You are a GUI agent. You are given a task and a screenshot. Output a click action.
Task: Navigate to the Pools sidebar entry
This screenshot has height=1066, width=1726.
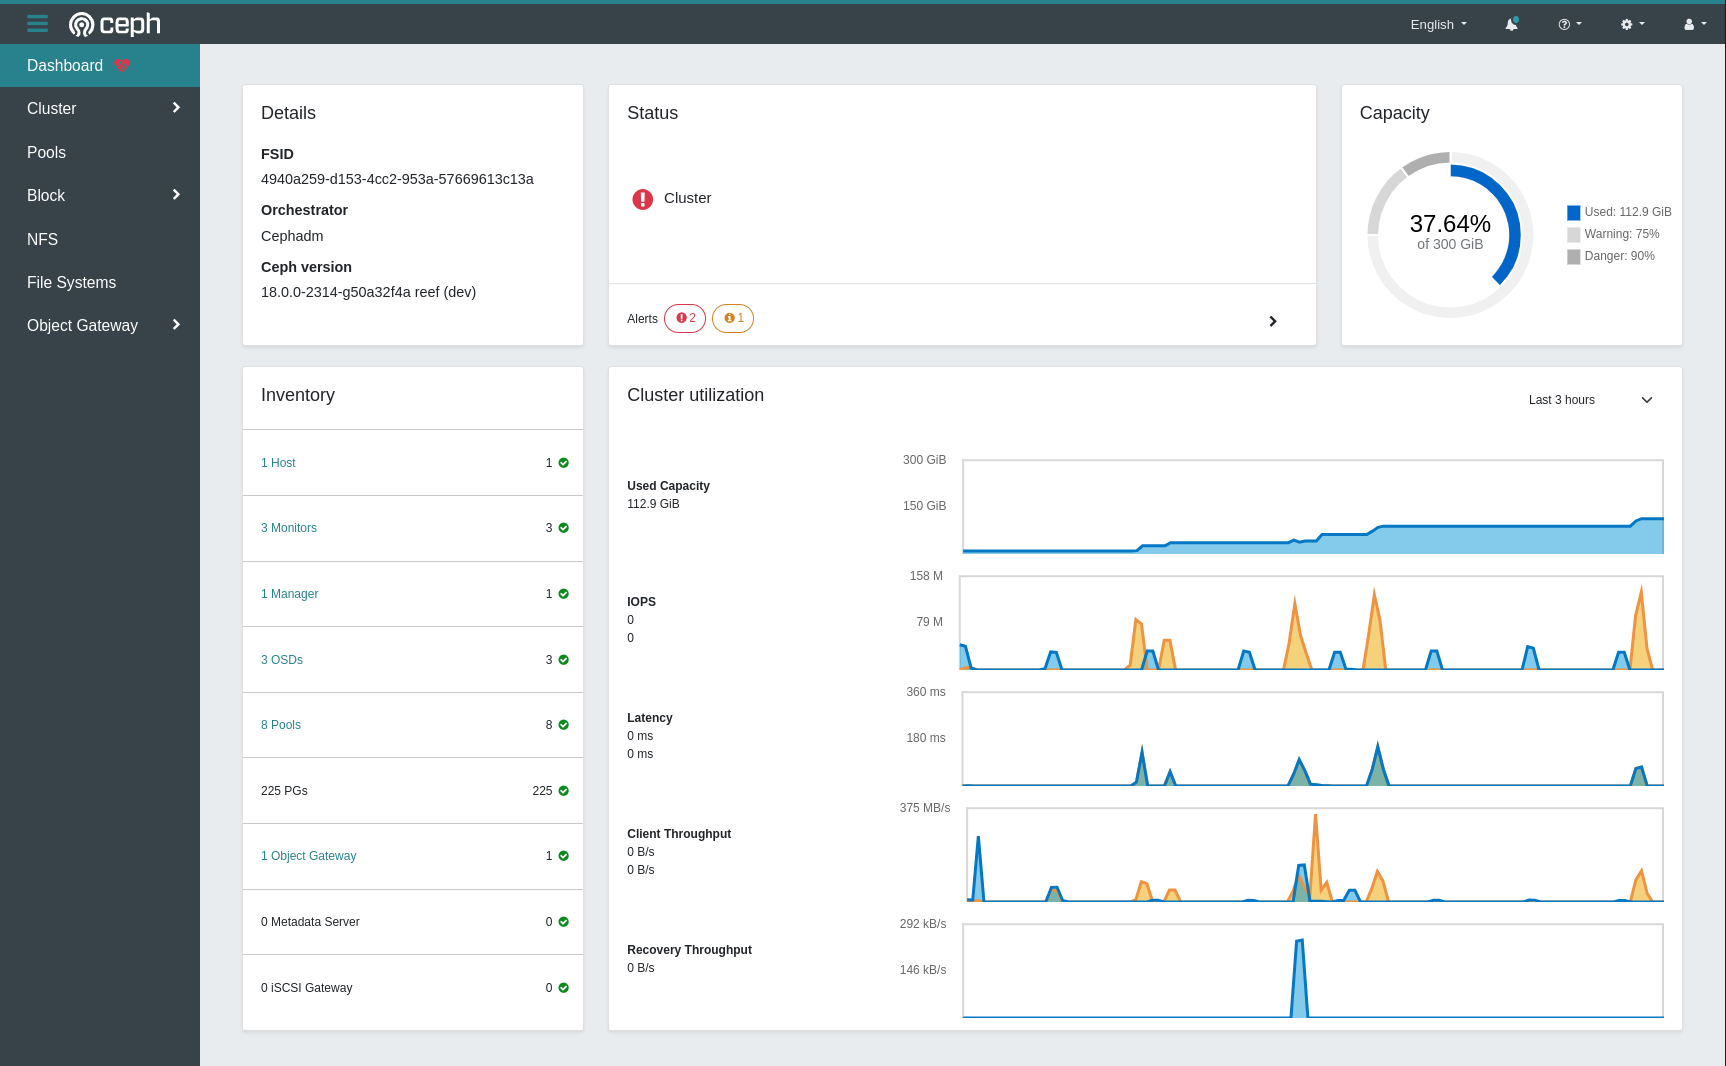[46, 152]
